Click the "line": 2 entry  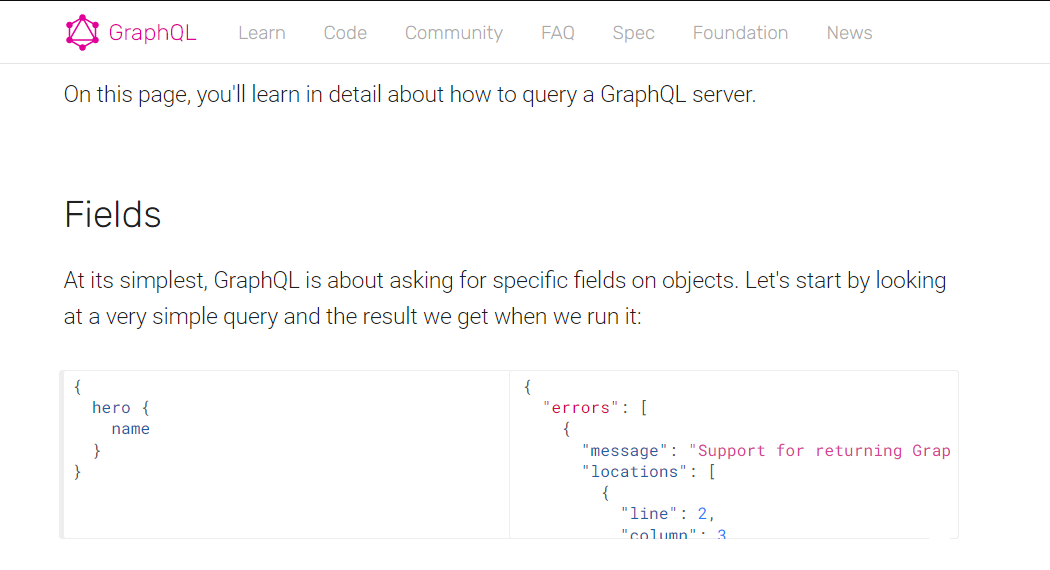(x=668, y=514)
